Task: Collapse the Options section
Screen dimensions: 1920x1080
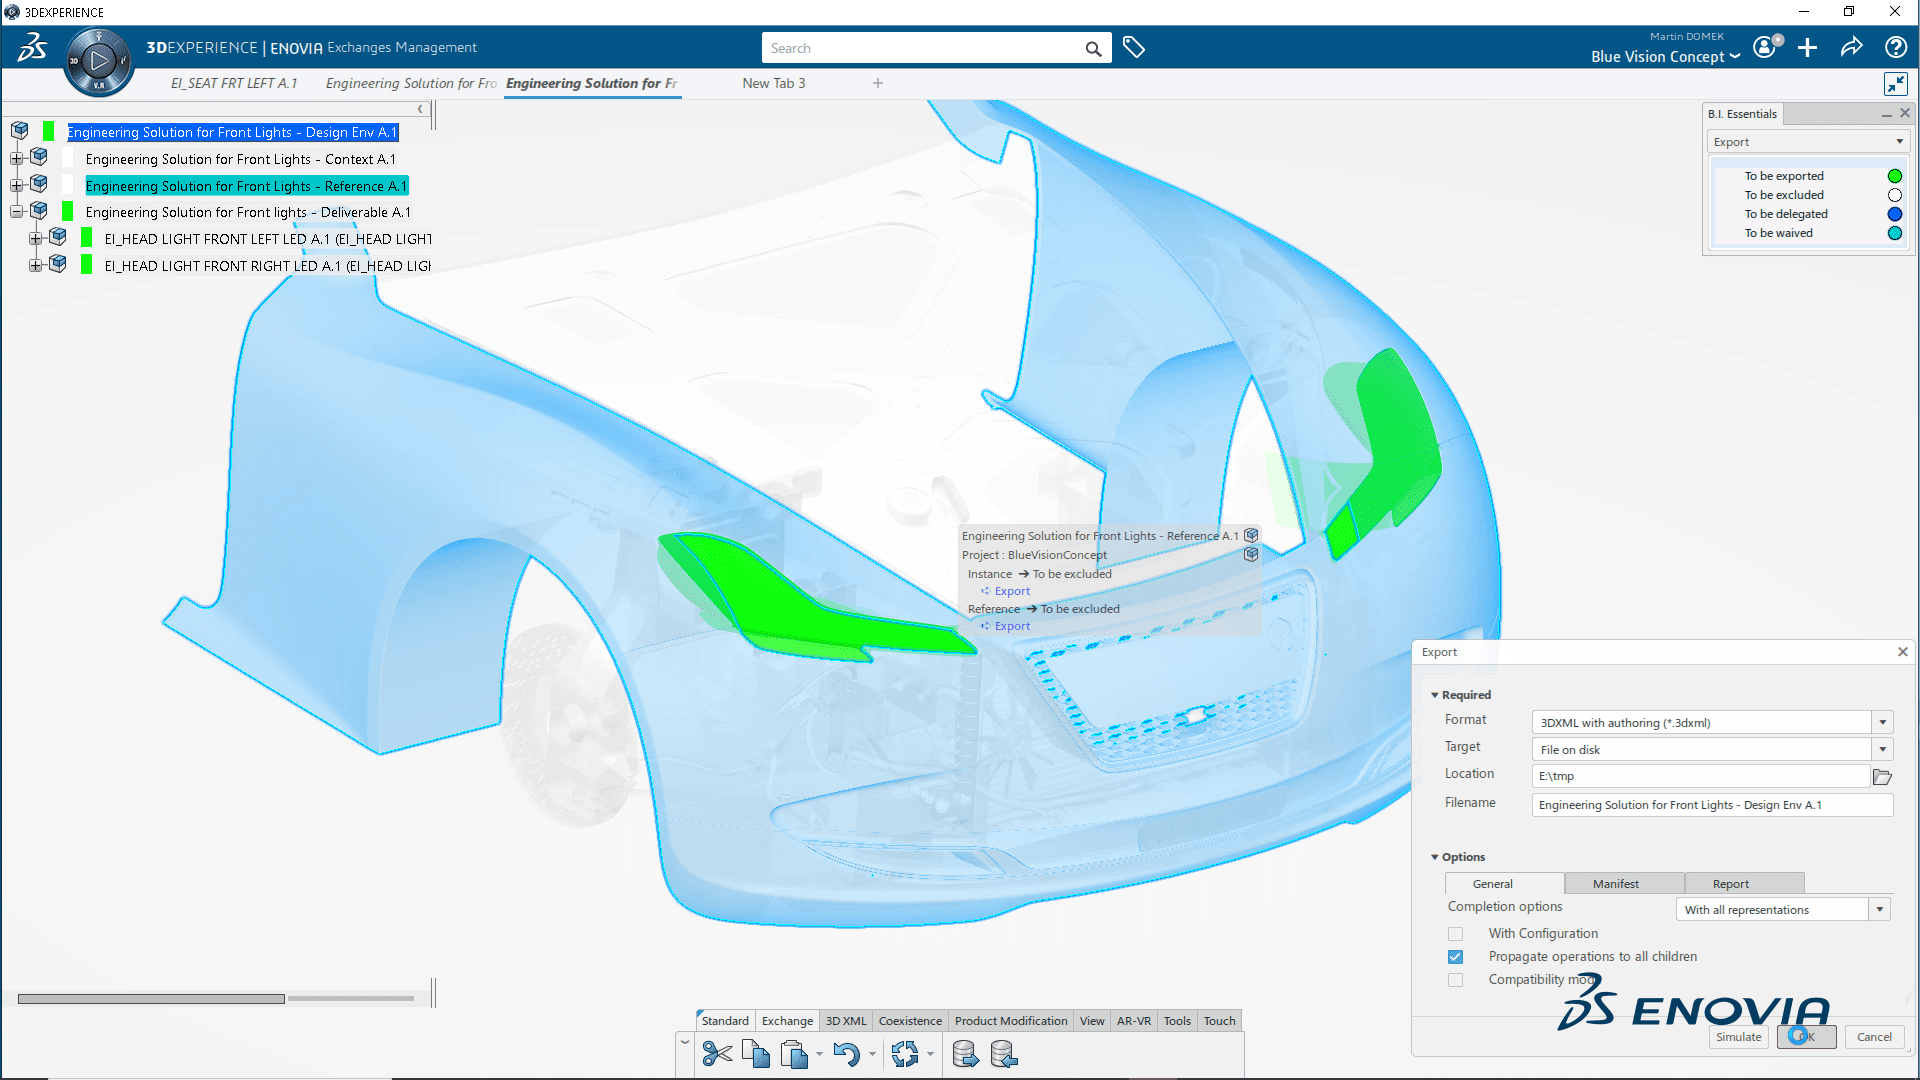Action: tap(1458, 857)
